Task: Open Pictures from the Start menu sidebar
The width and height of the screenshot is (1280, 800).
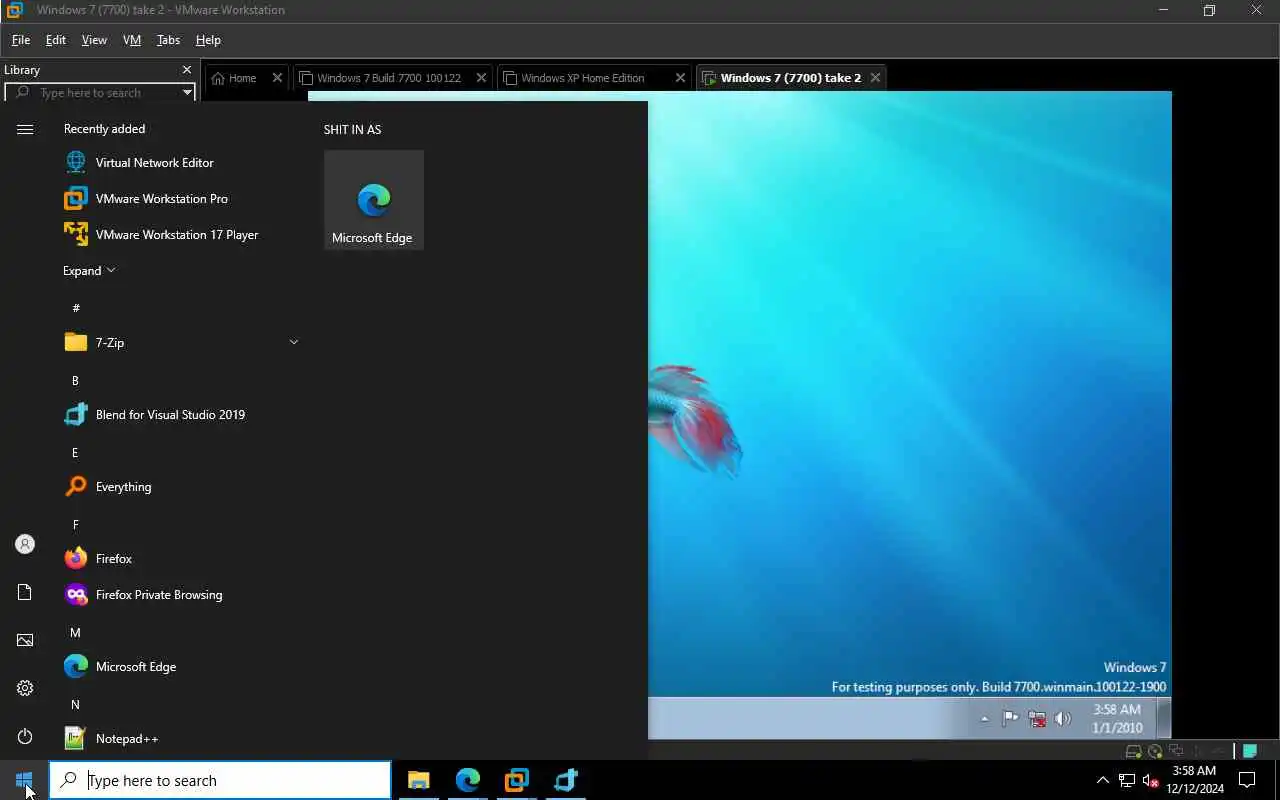Action: point(25,640)
